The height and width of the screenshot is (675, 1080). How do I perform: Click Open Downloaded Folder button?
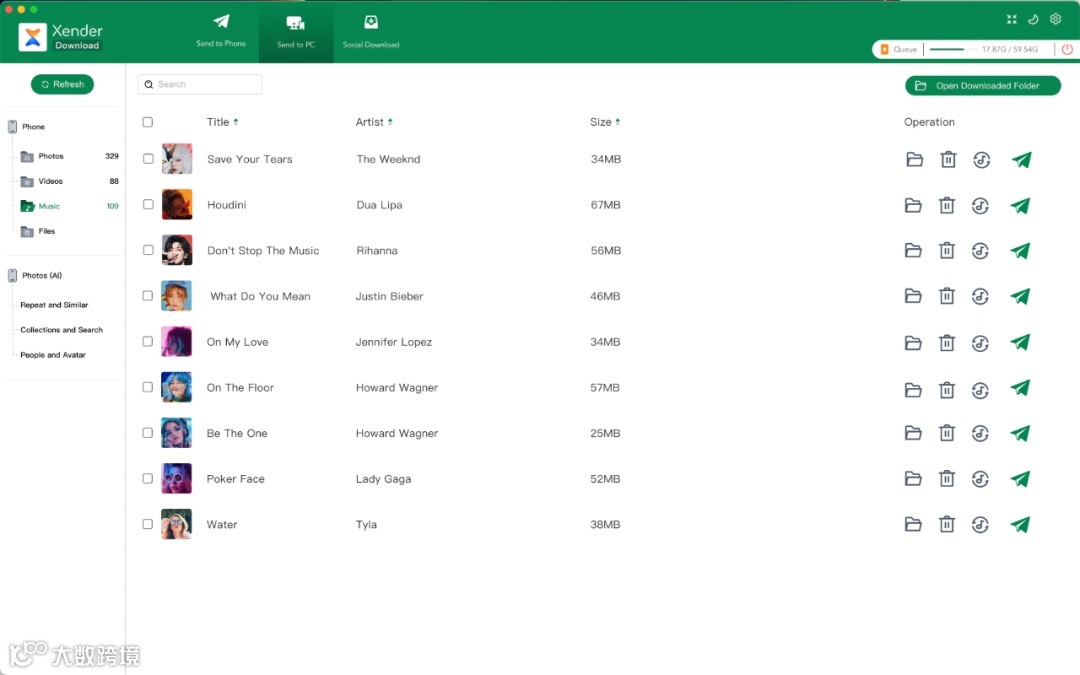pyautogui.click(x=983, y=85)
